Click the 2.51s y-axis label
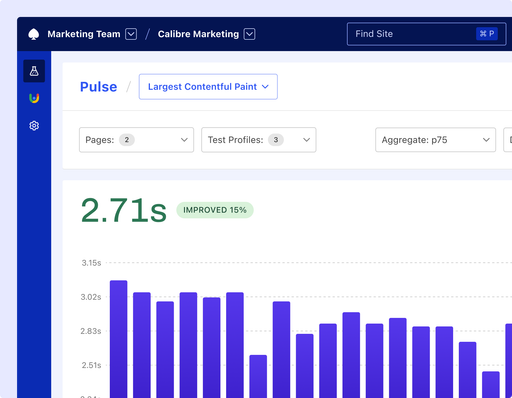512x398 pixels. (x=91, y=365)
